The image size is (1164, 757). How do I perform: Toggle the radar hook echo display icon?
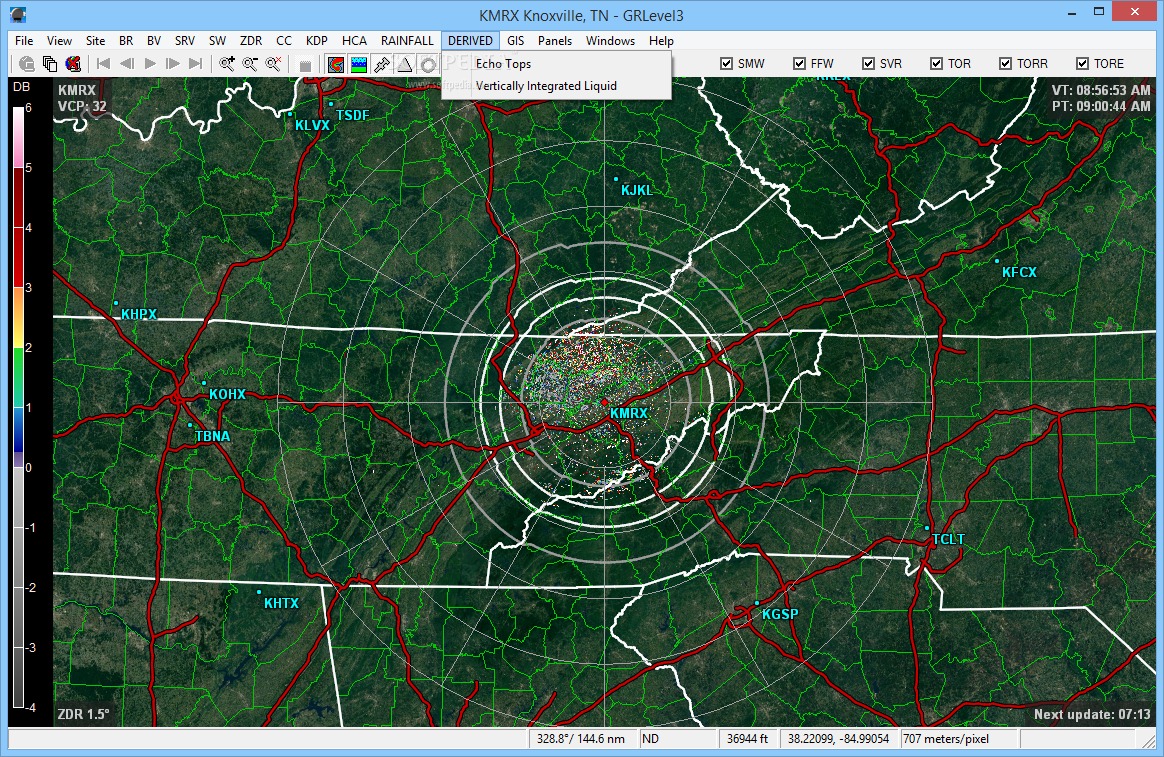[336, 64]
